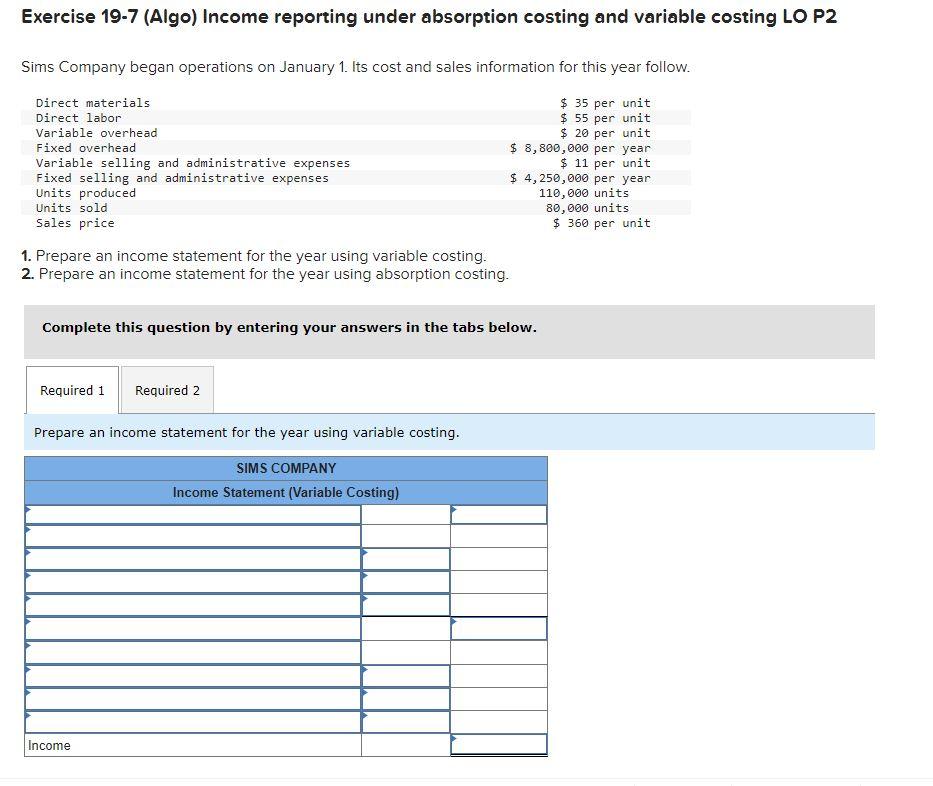Open the first row label dropdown in the statement
933x786 pixels.
pos(190,514)
